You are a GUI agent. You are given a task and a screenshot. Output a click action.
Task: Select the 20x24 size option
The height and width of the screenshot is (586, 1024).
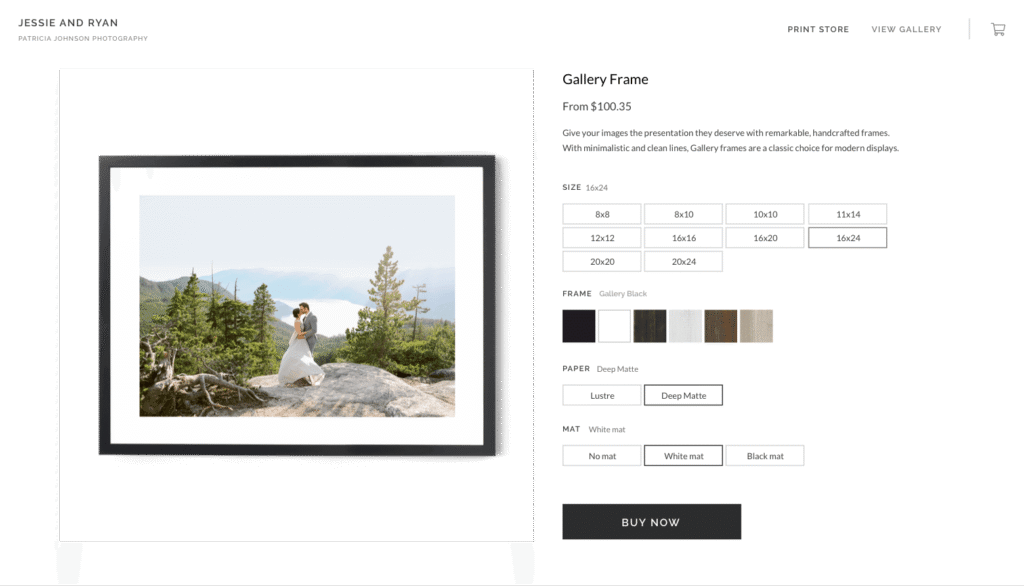coord(683,261)
